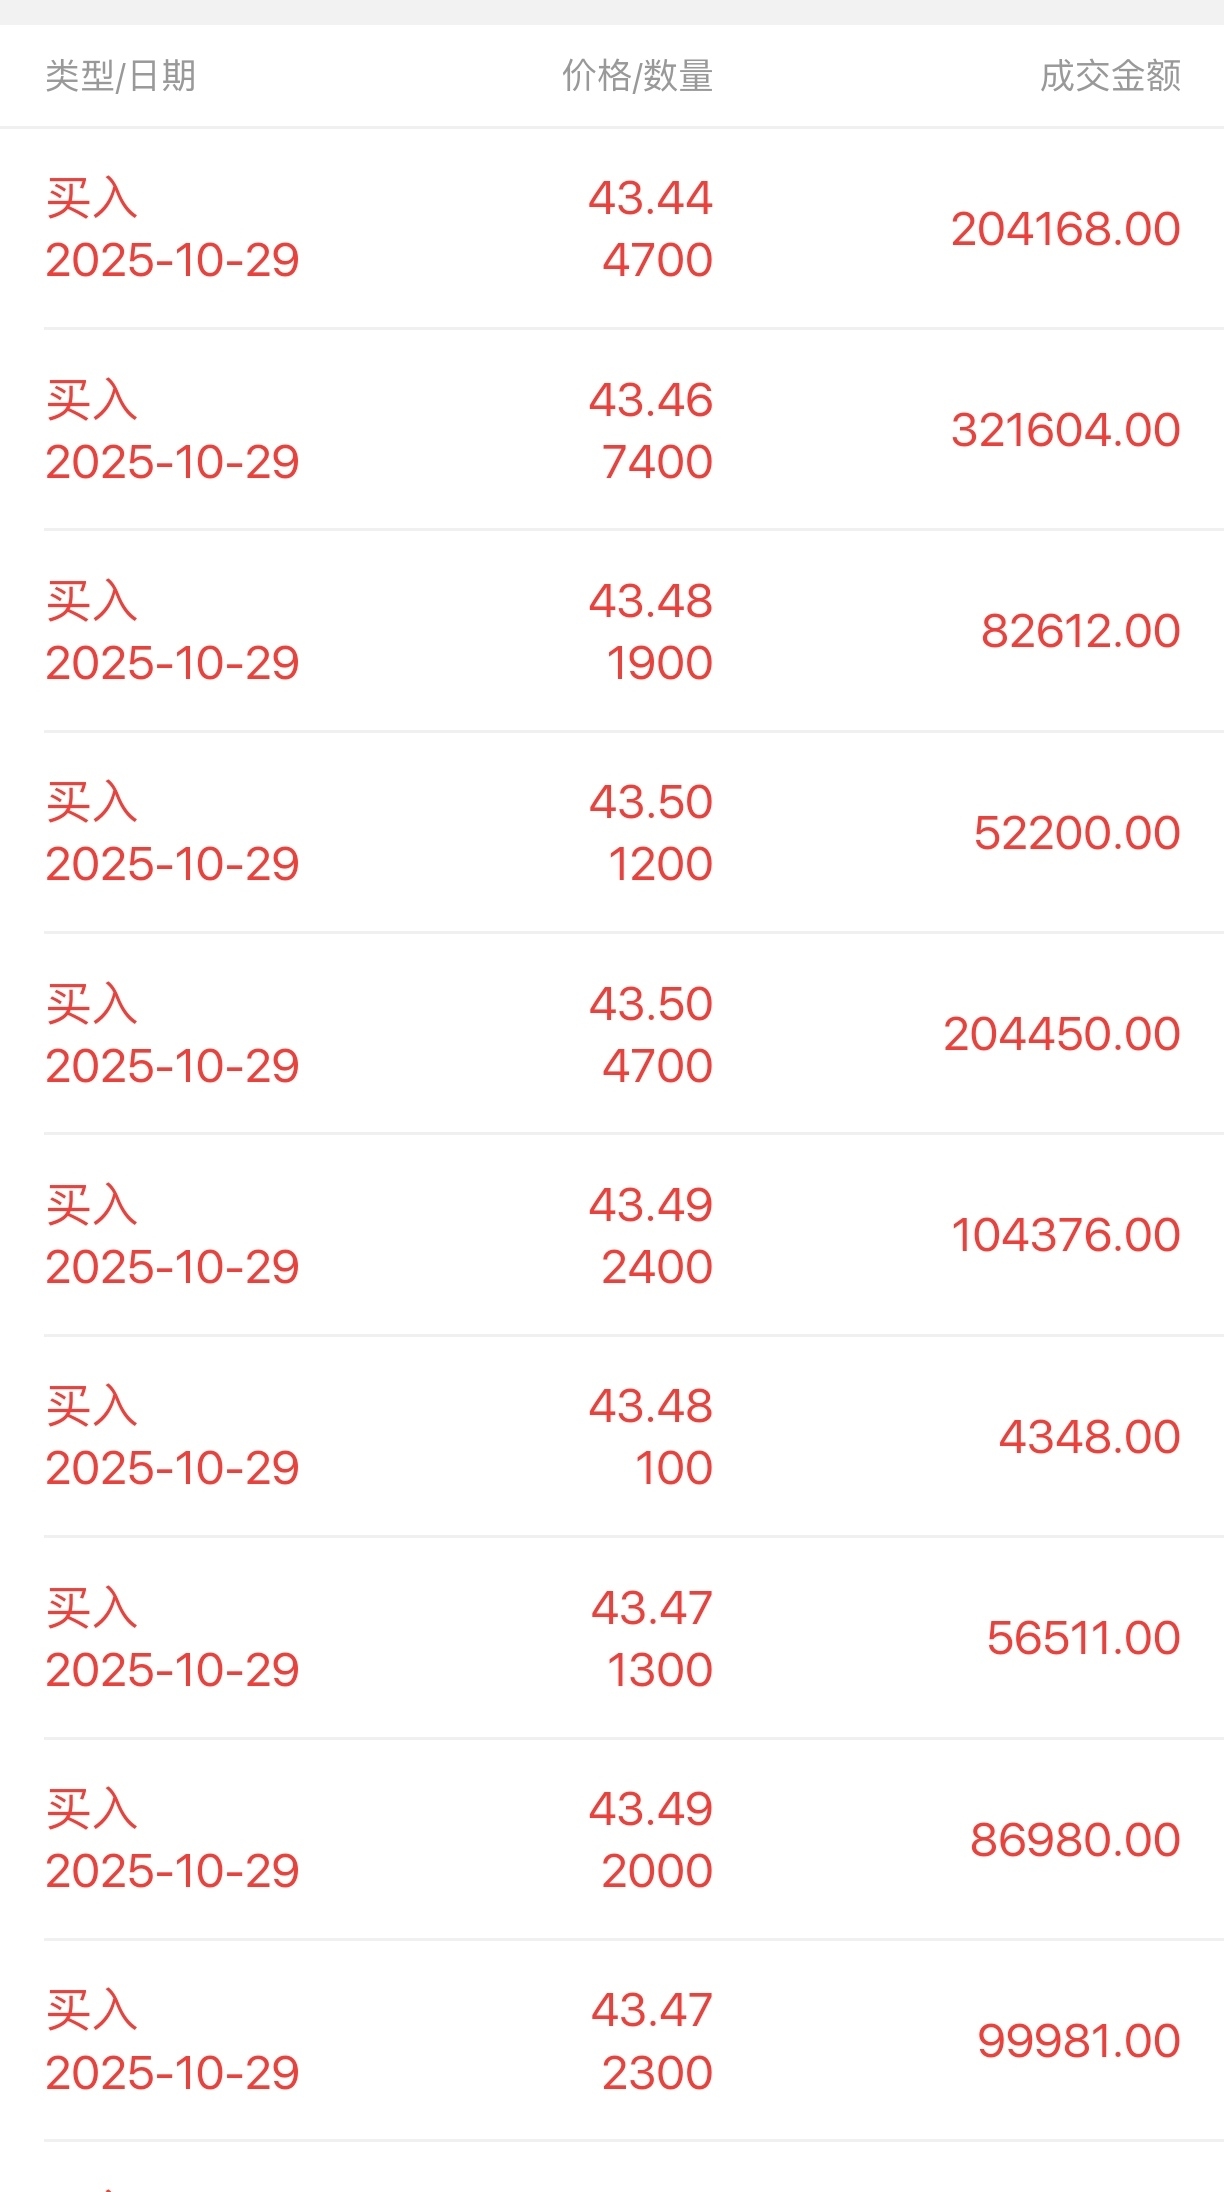Image resolution: width=1224 pixels, height=2192 pixels.
Task: Select the quantity 2300
Action: point(657,2073)
